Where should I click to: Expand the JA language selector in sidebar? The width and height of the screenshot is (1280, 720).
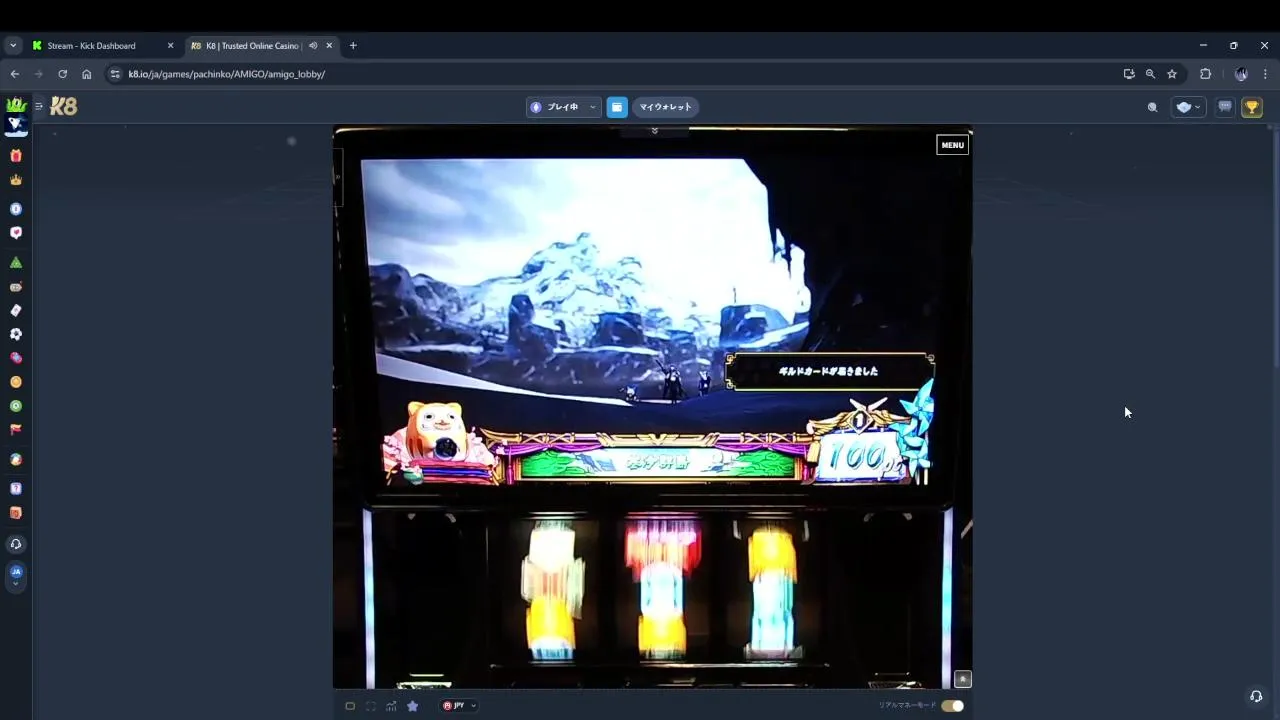point(15,576)
